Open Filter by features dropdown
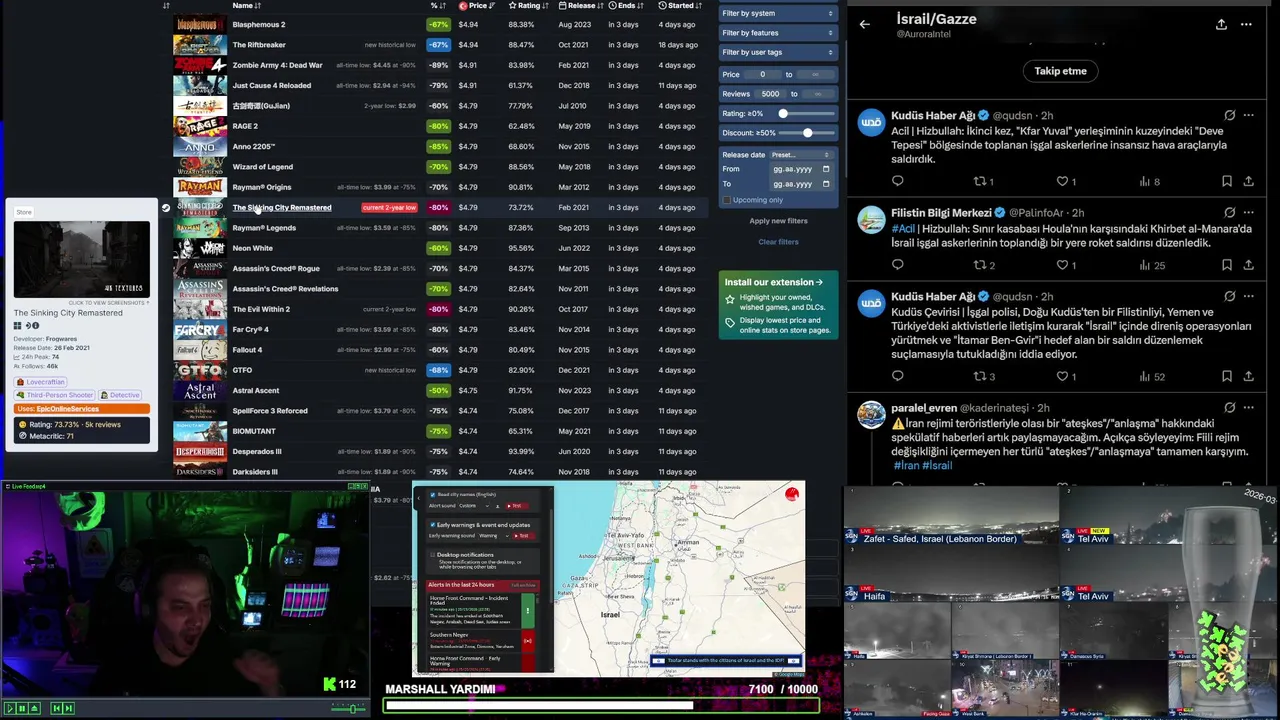The image size is (1280, 720). [778, 33]
